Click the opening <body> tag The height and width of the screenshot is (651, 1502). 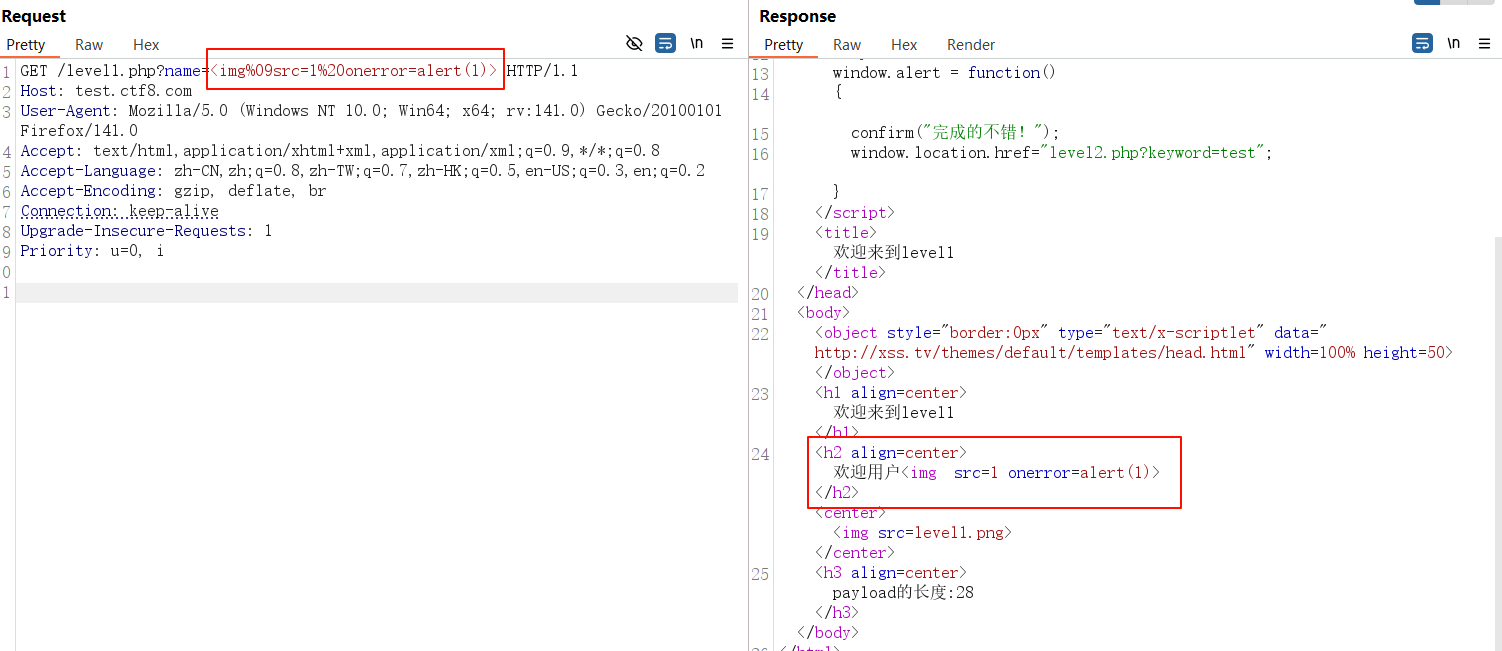pos(824,313)
